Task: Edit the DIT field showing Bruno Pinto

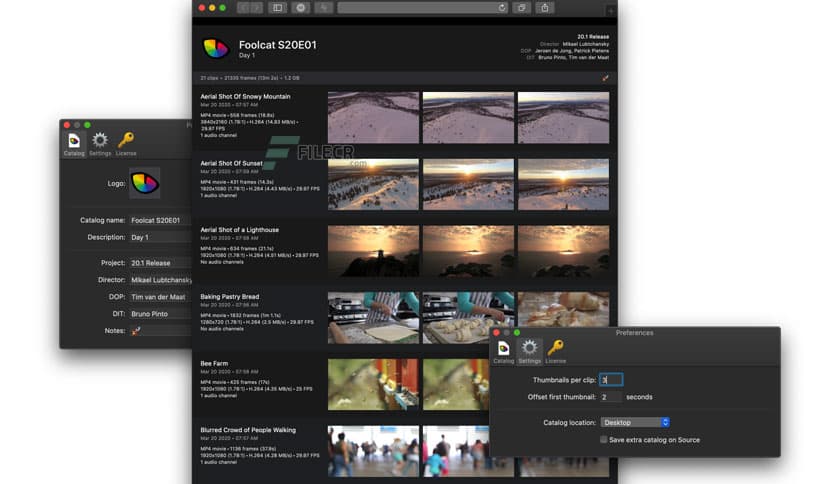Action: (x=160, y=314)
